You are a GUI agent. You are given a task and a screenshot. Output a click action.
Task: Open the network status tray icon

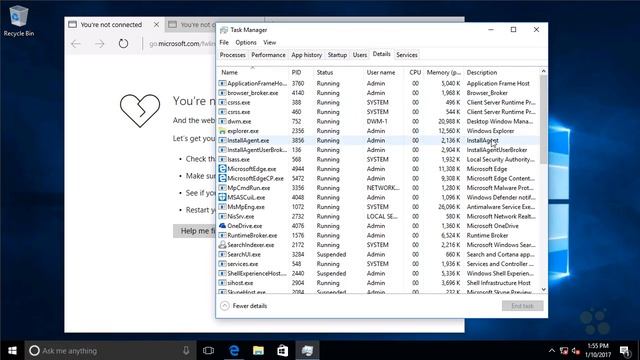pyautogui.click(x=564, y=351)
